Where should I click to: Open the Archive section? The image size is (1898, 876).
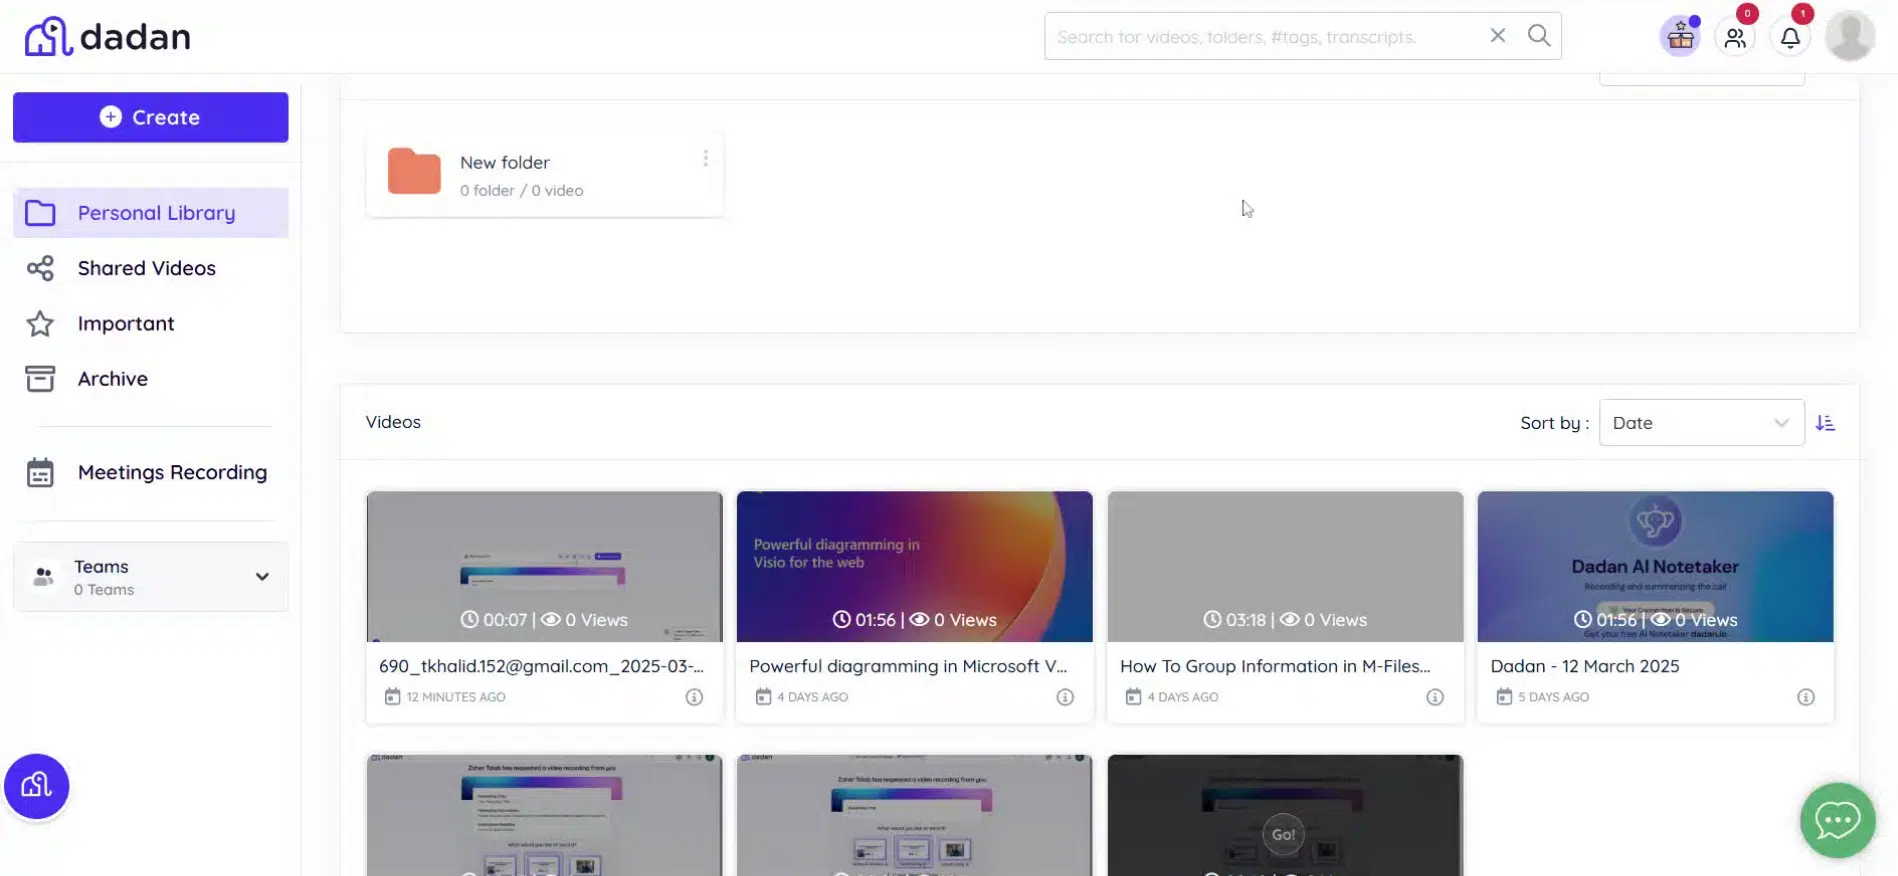point(112,379)
